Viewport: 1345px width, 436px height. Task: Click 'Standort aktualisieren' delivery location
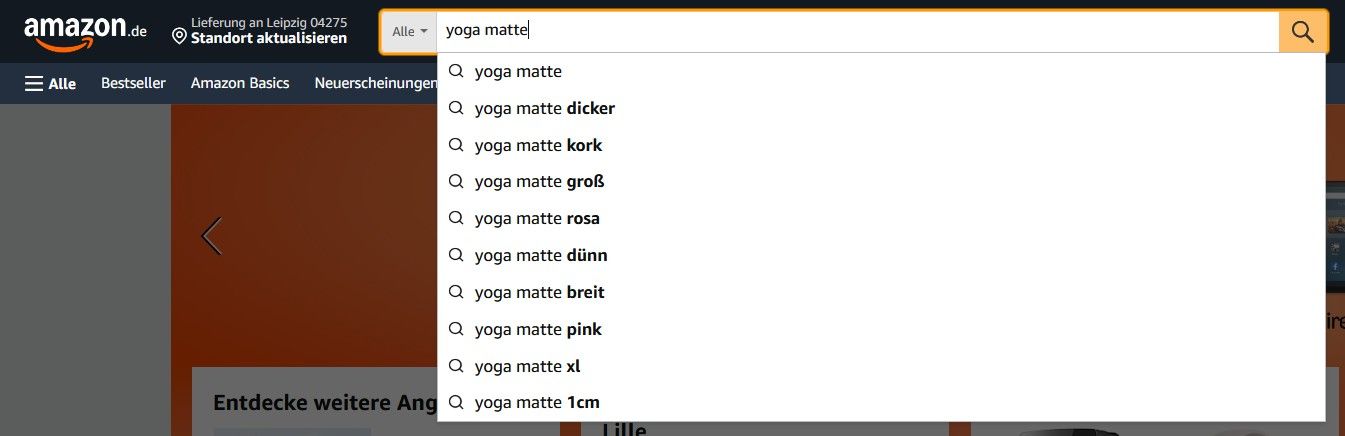(269, 38)
